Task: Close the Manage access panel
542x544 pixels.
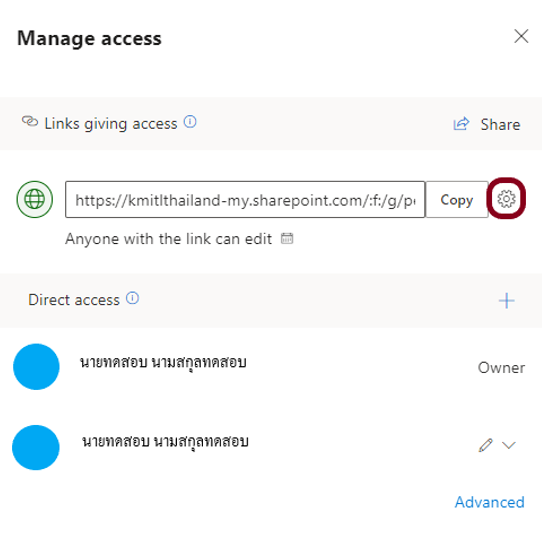Action: tap(521, 36)
